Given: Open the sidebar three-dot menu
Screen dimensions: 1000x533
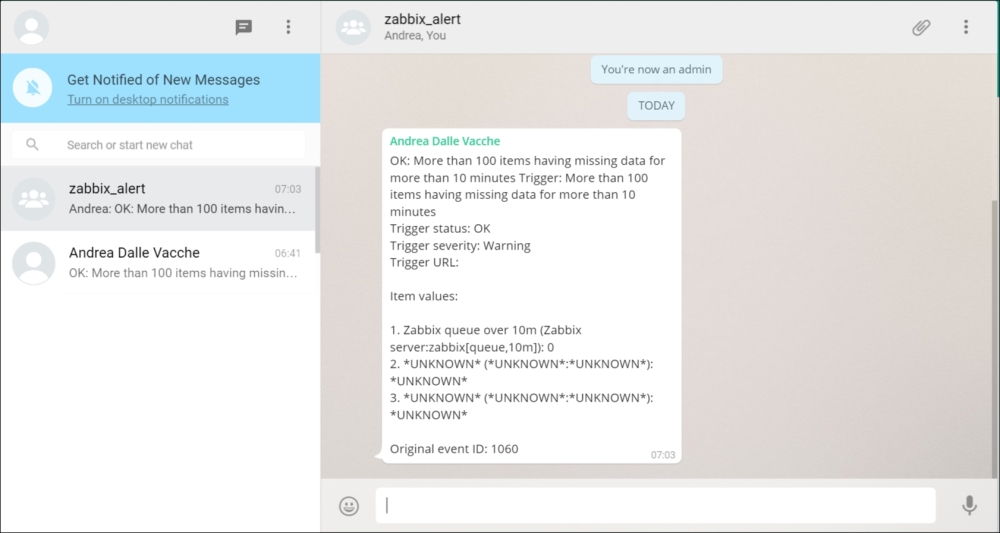Looking at the screenshot, I should [x=289, y=27].
